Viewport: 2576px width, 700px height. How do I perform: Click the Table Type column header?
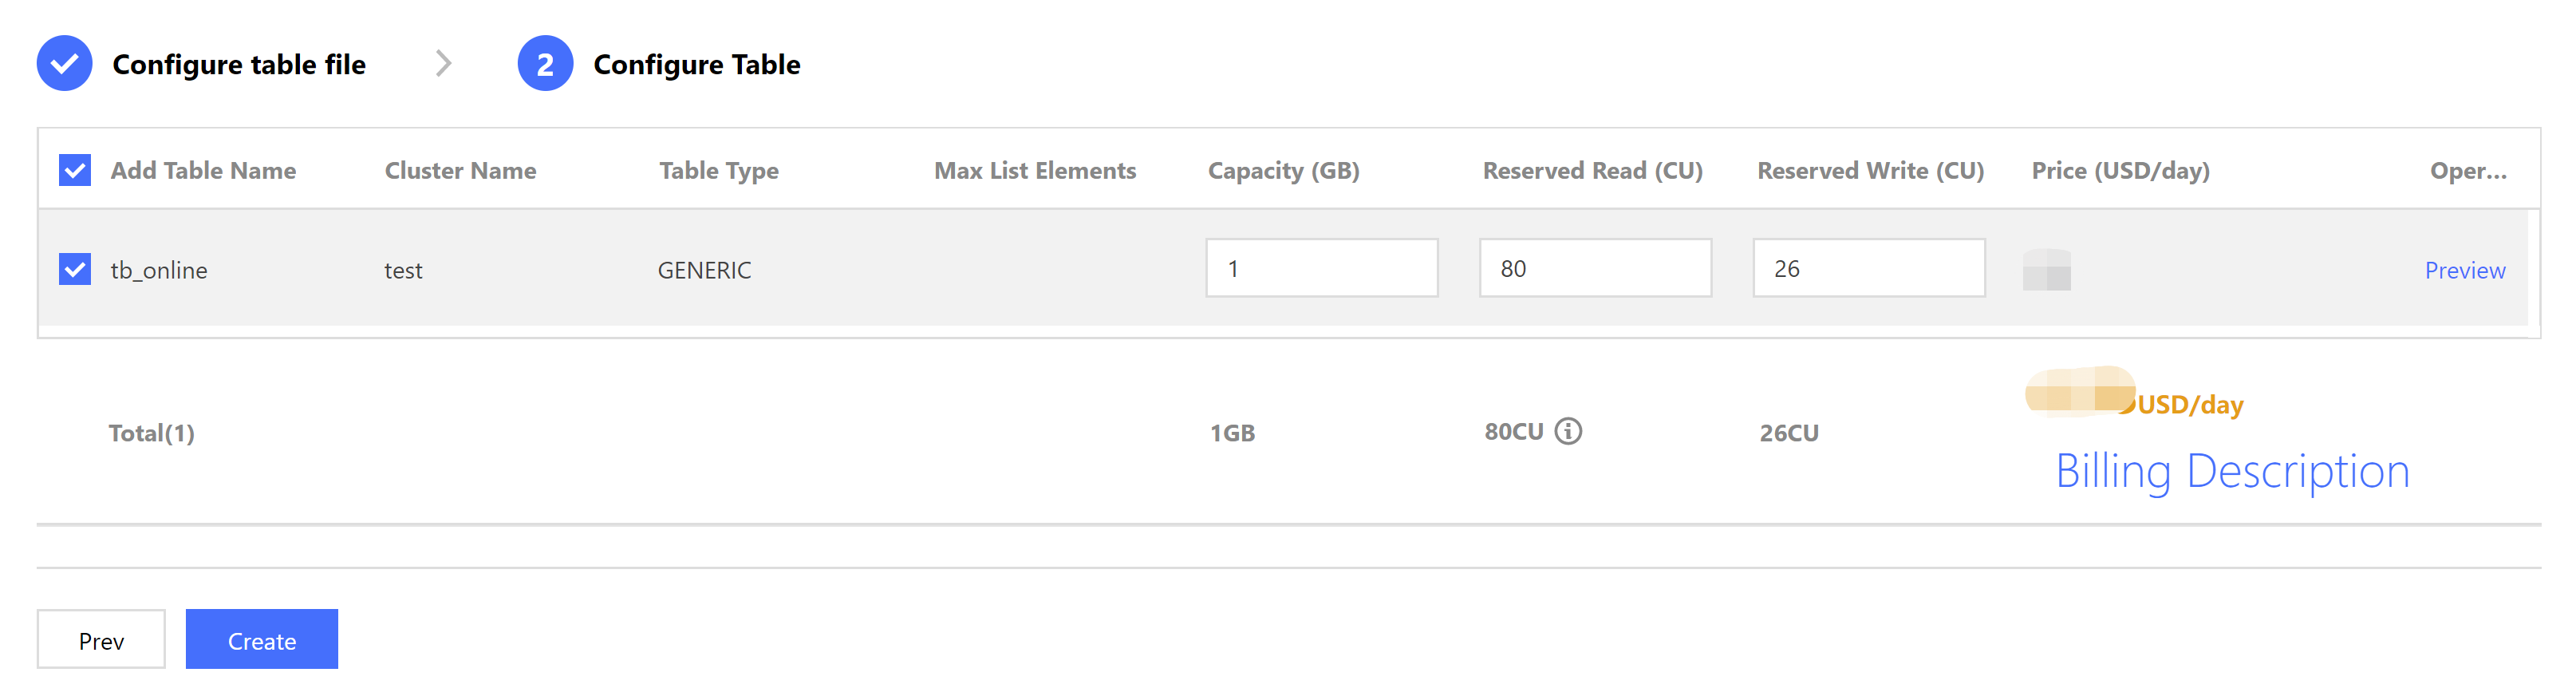tap(718, 171)
